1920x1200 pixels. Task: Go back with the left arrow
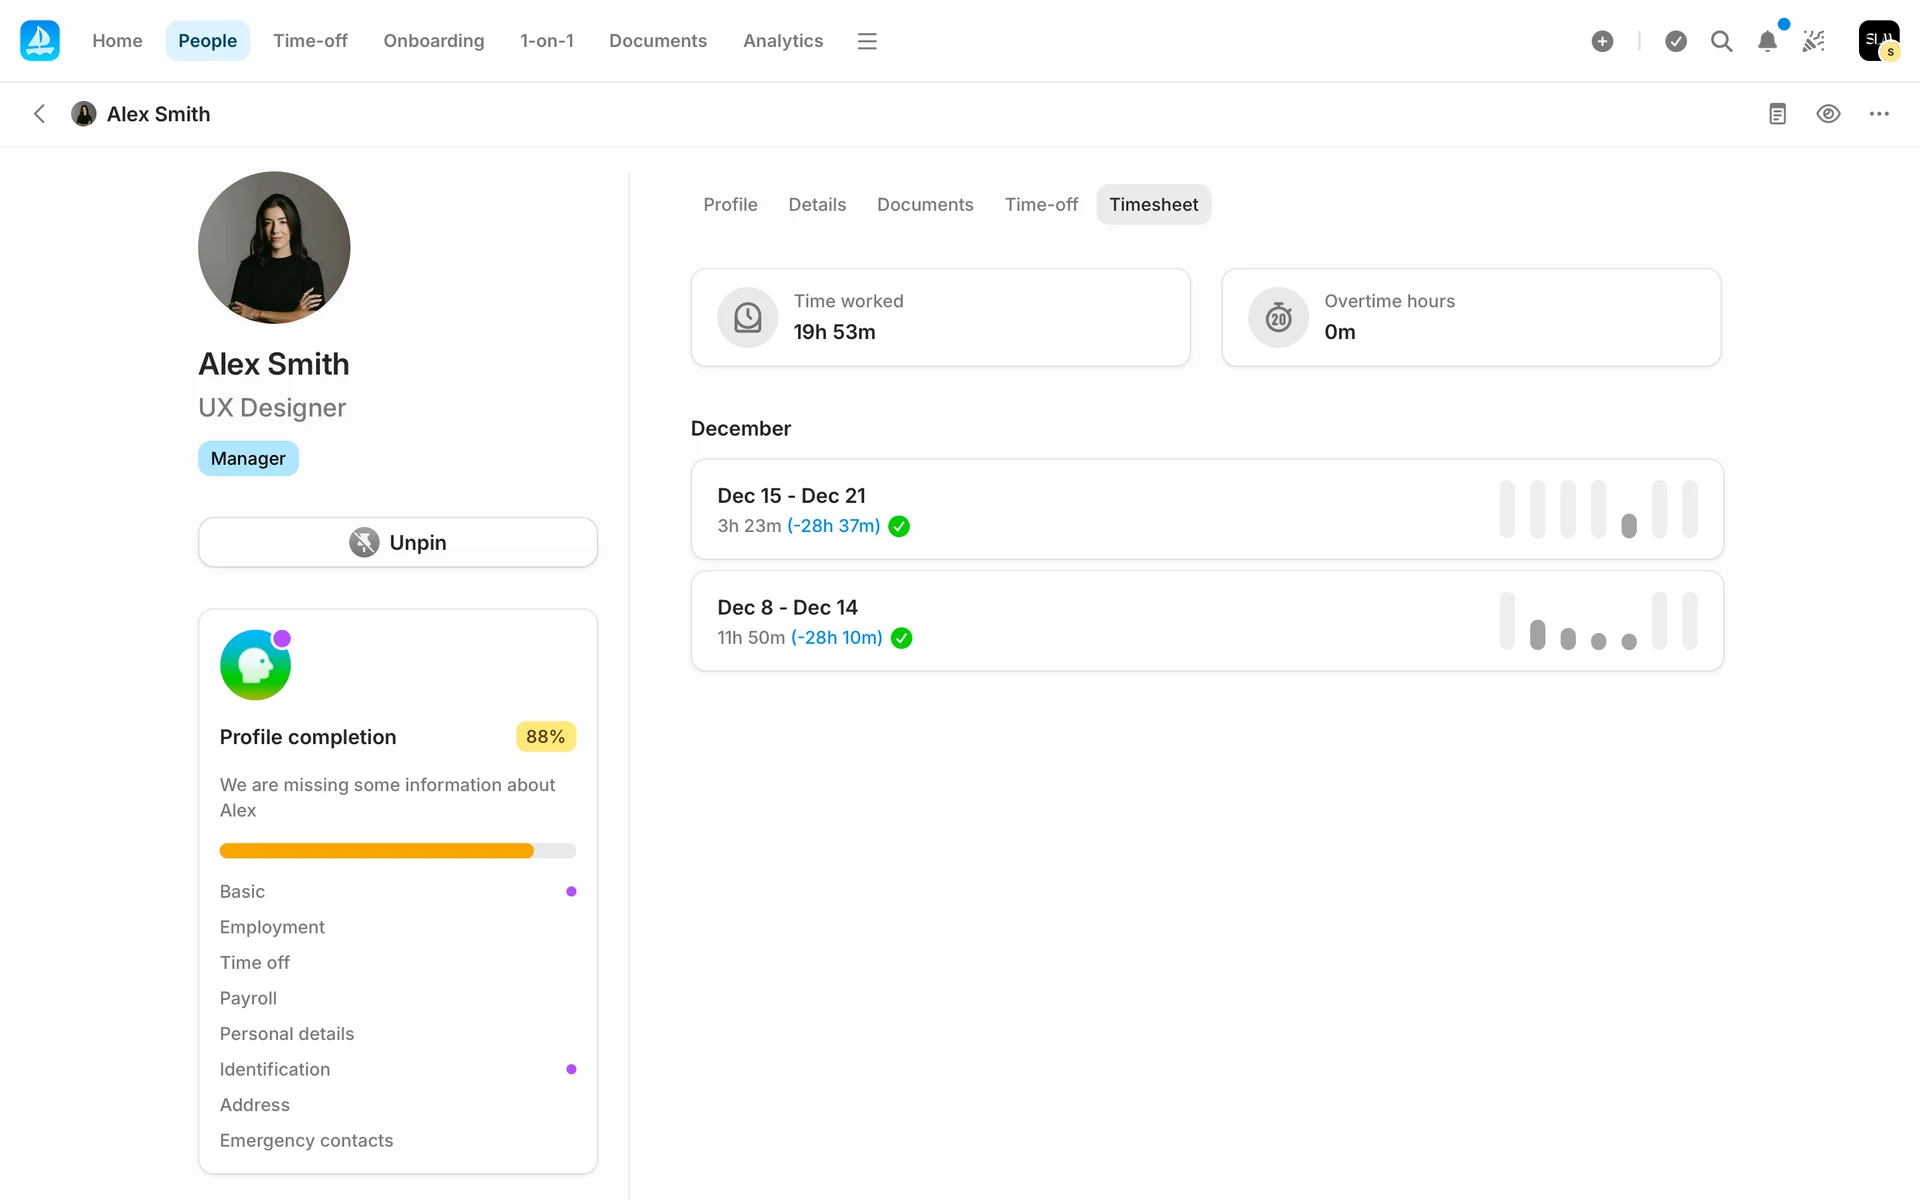(x=40, y=114)
